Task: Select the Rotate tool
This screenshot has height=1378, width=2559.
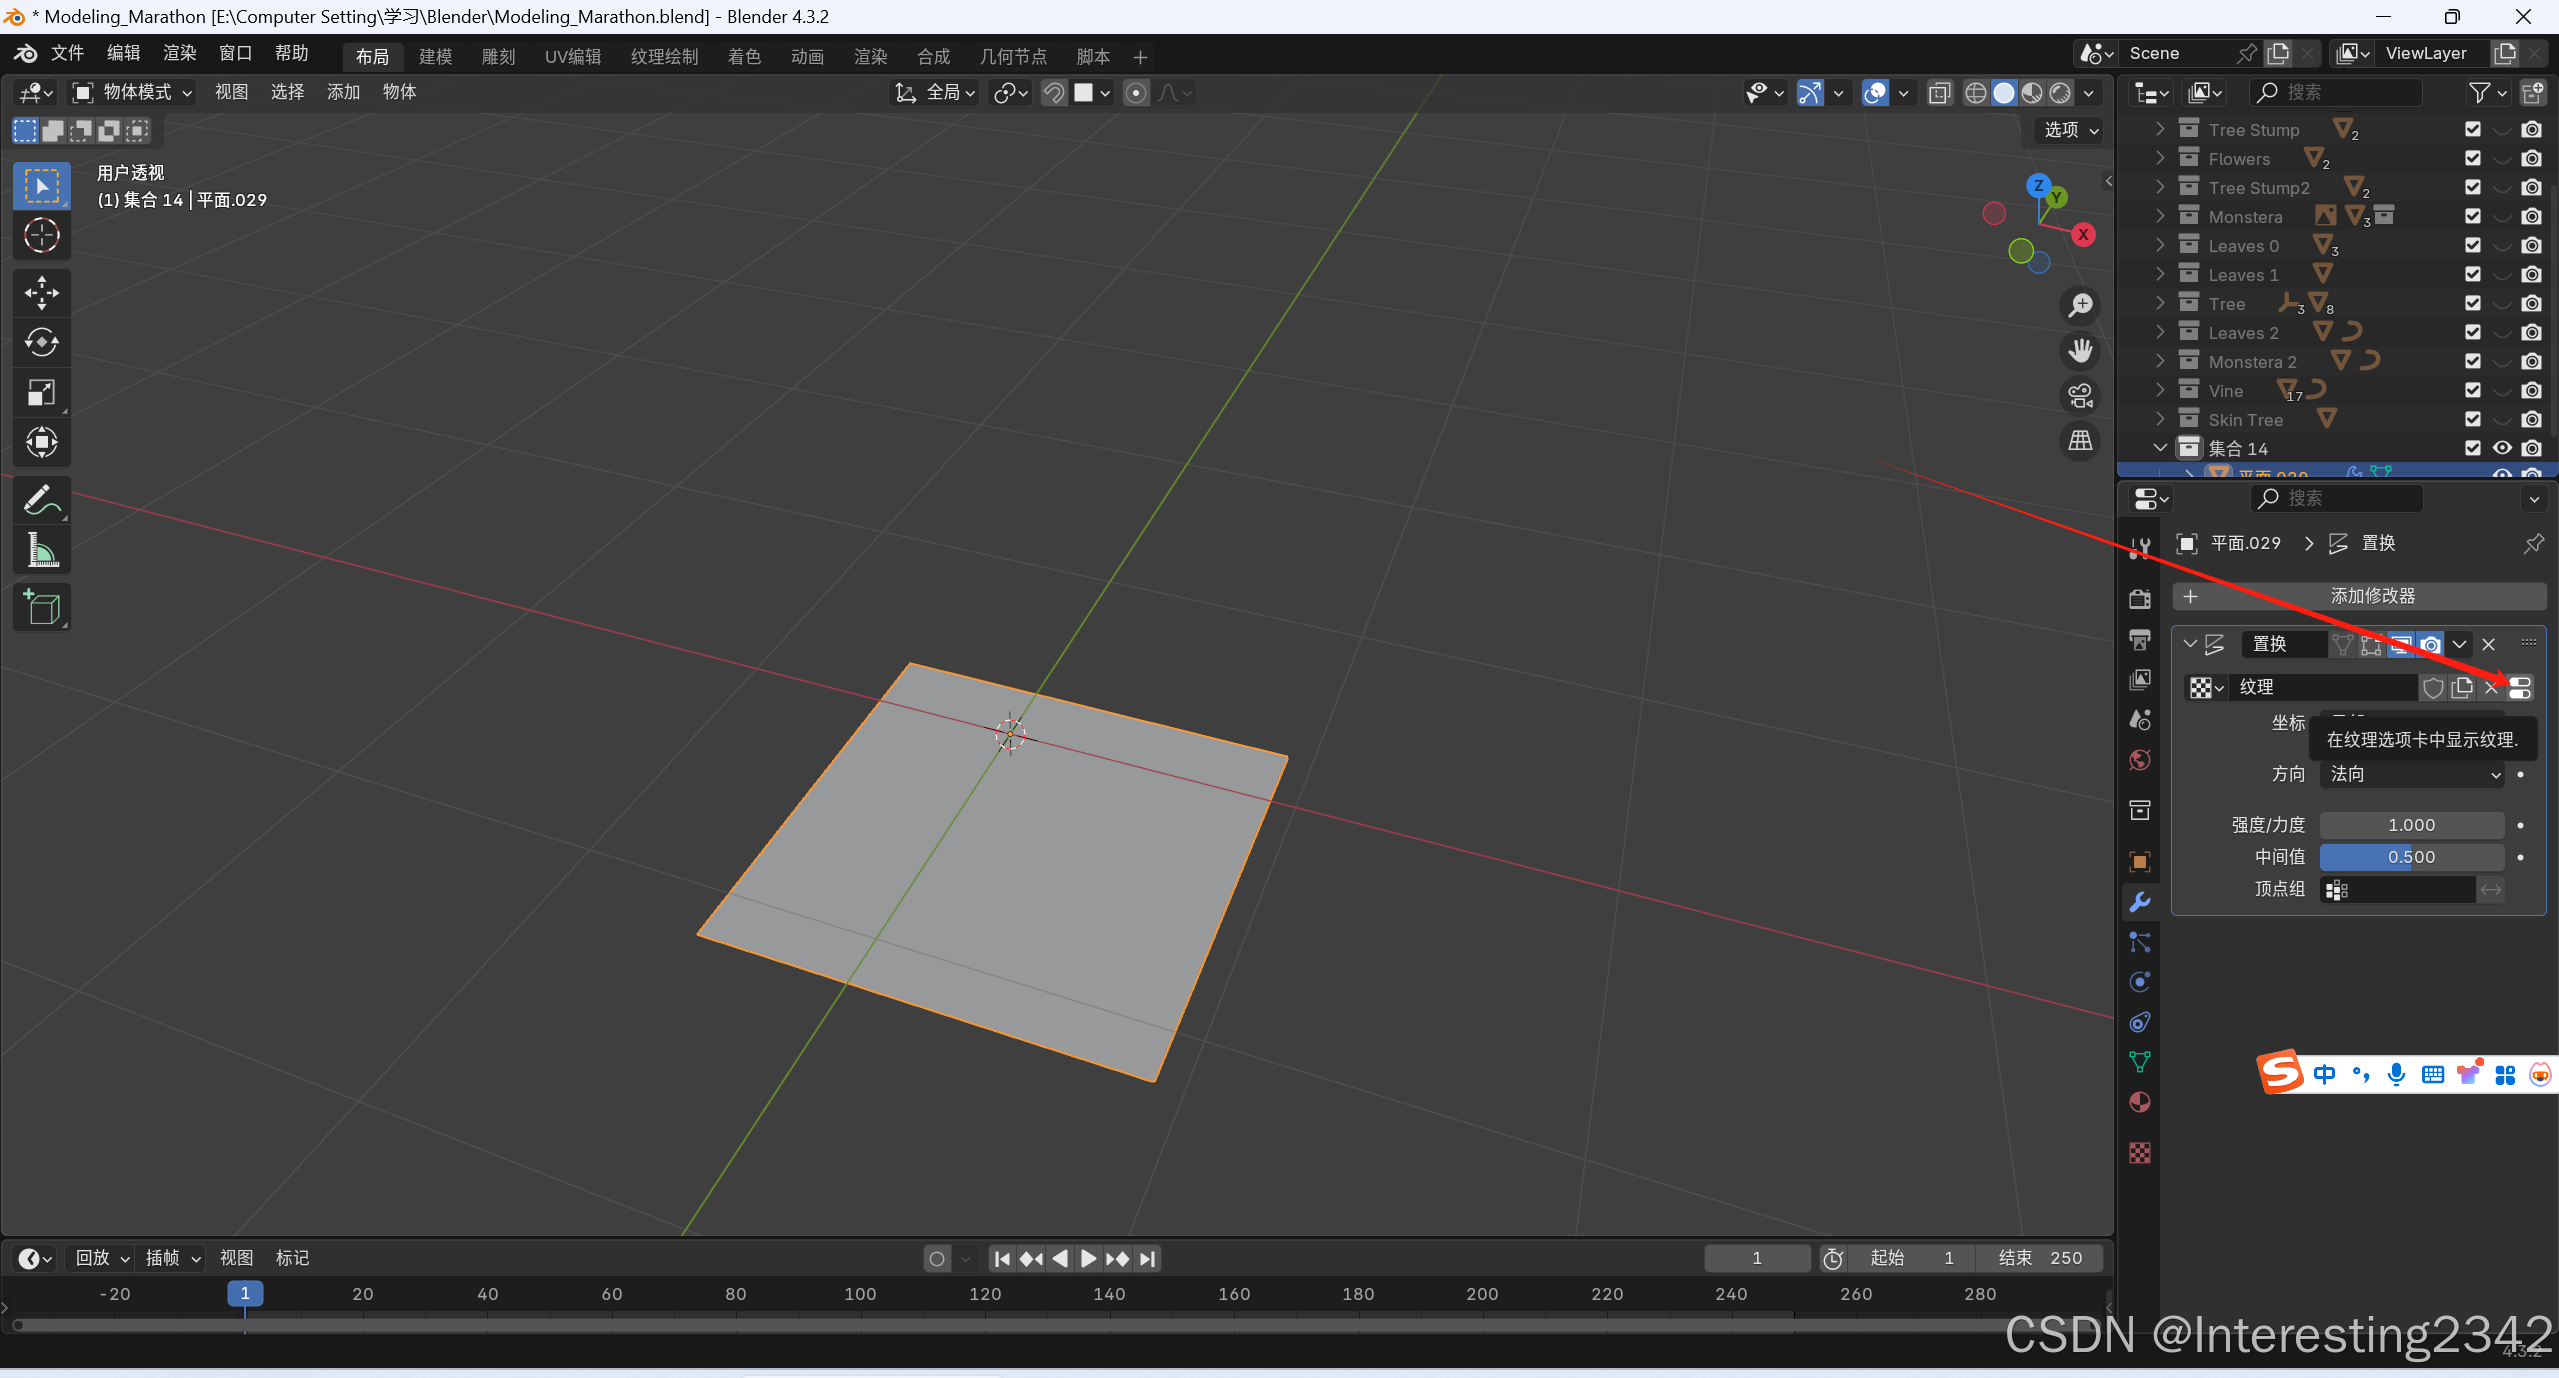Action: click(41, 342)
